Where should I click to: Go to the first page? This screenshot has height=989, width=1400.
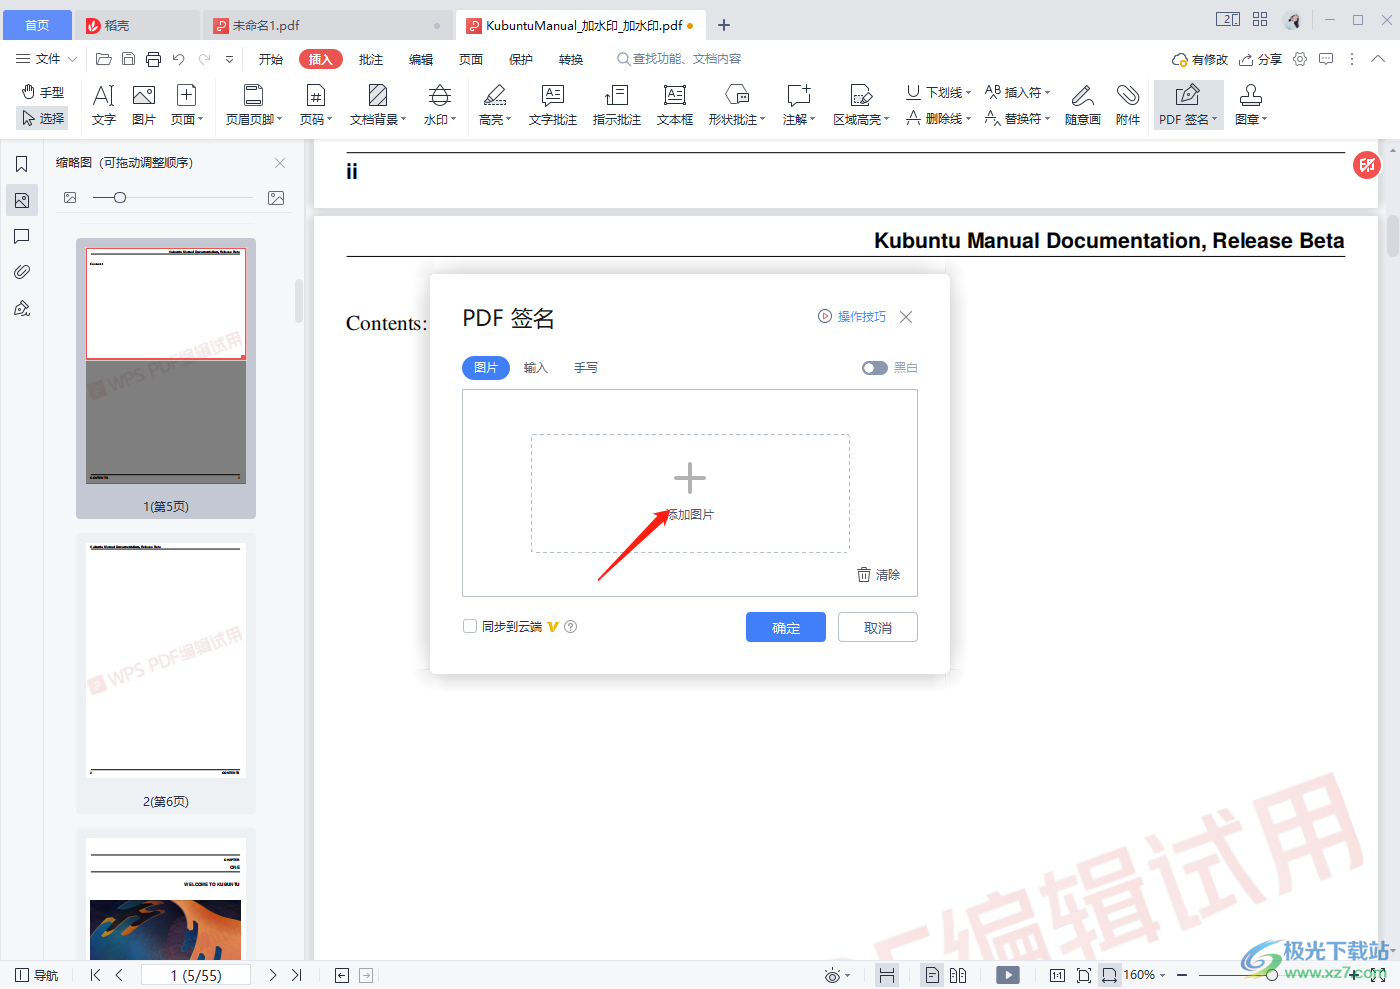click(x=95, y=975)
